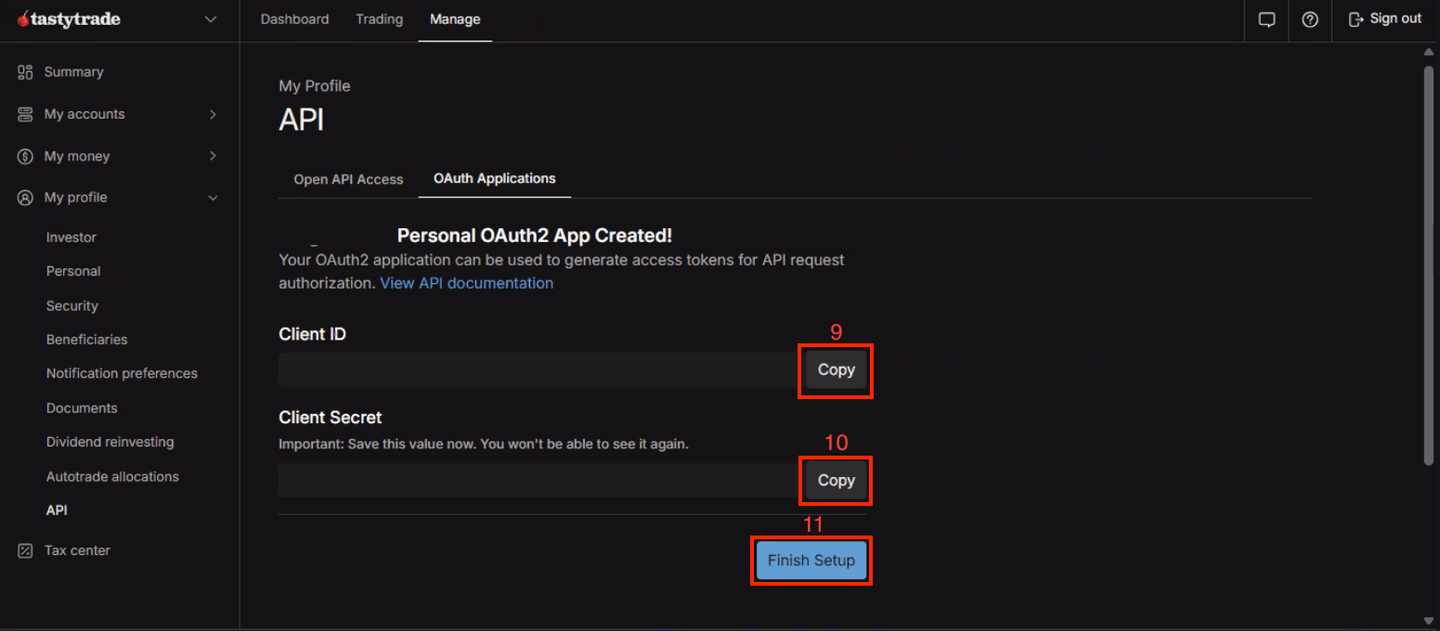Click the Sign out door icon
The width and height of the screenshot is (1440, 631).
(x=1356, y=19)
